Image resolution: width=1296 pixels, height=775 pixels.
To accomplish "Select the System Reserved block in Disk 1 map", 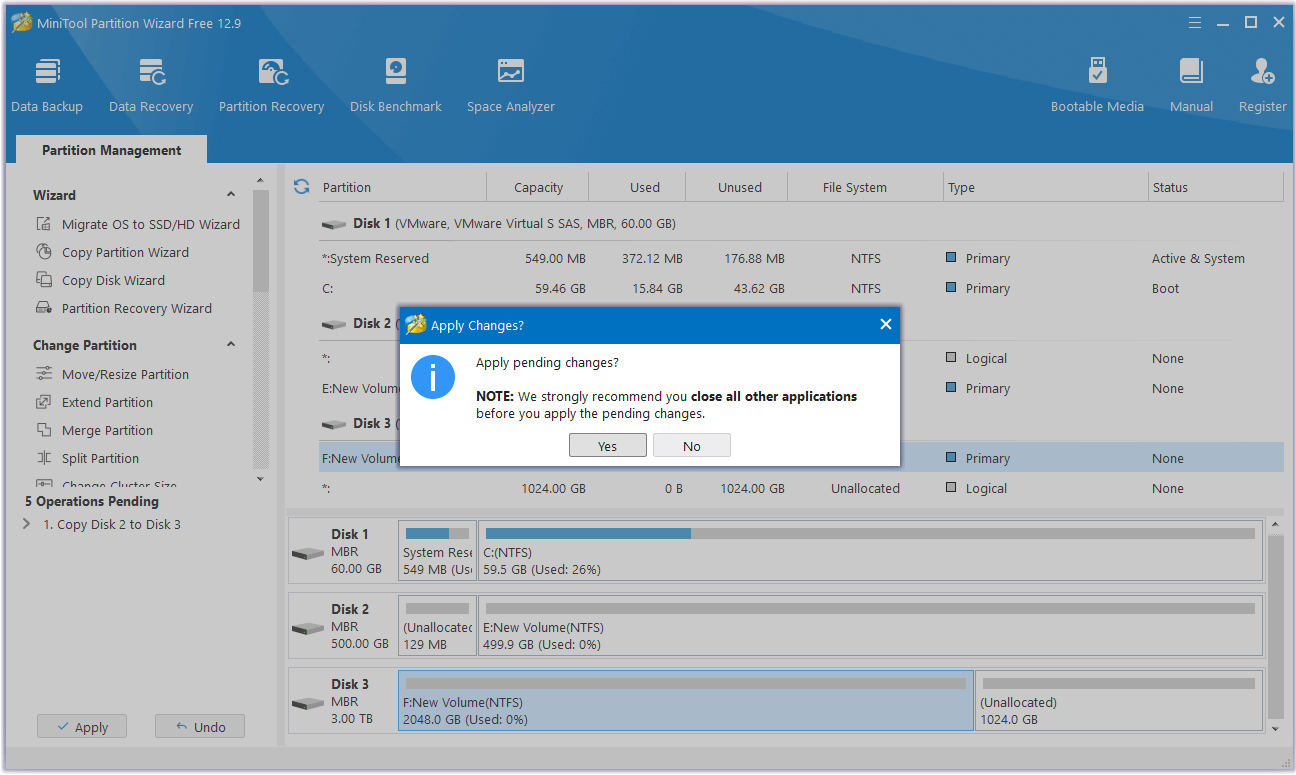I will coord(437,551).
